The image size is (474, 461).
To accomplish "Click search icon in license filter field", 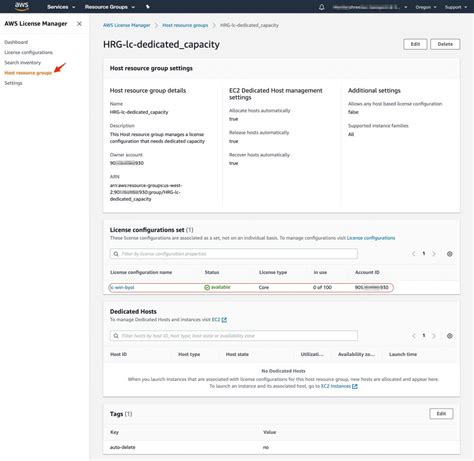I will coord(116,254).
